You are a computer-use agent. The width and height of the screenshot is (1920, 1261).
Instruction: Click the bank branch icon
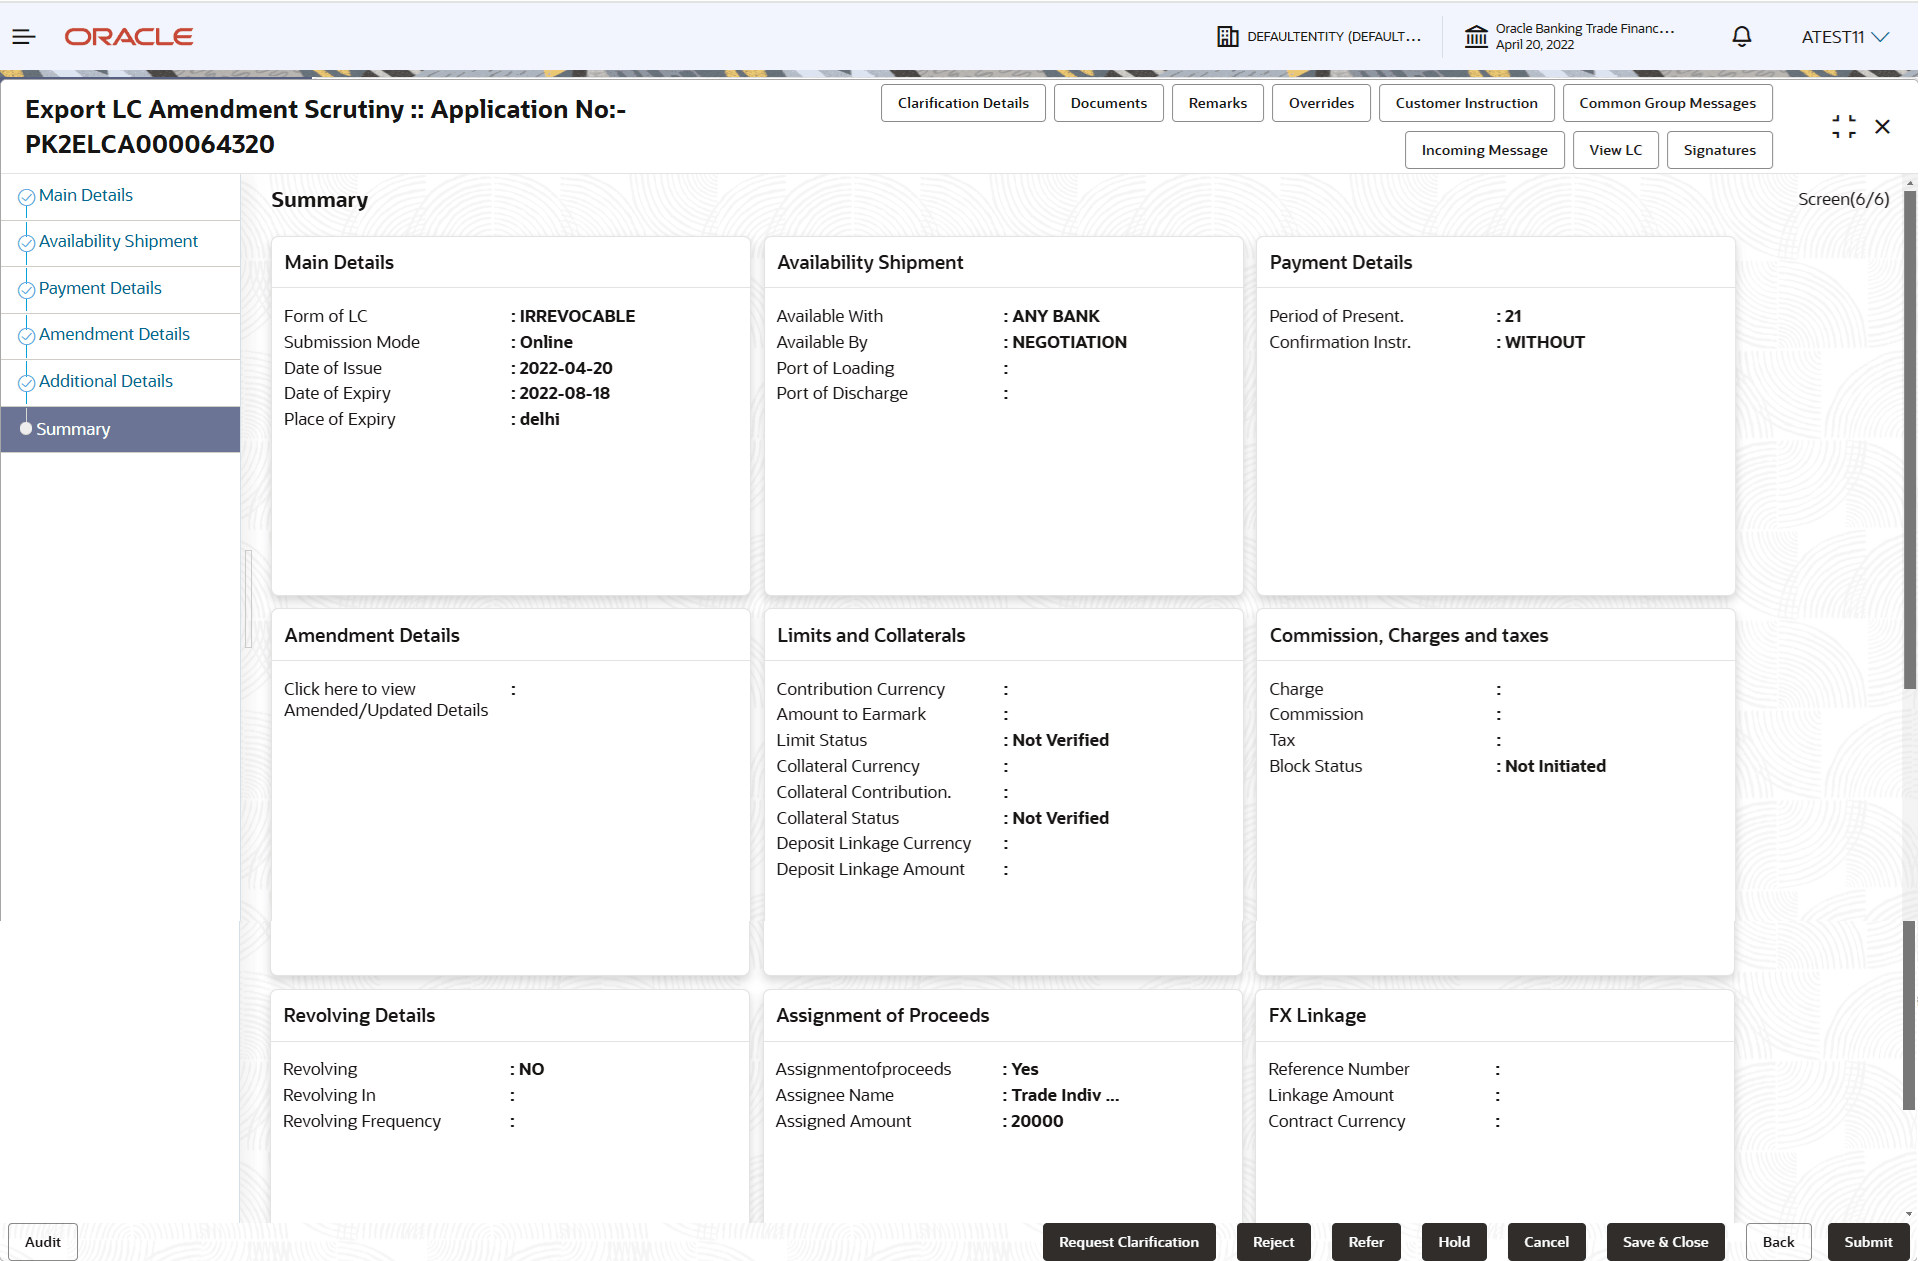click(x=1476, y=37)
